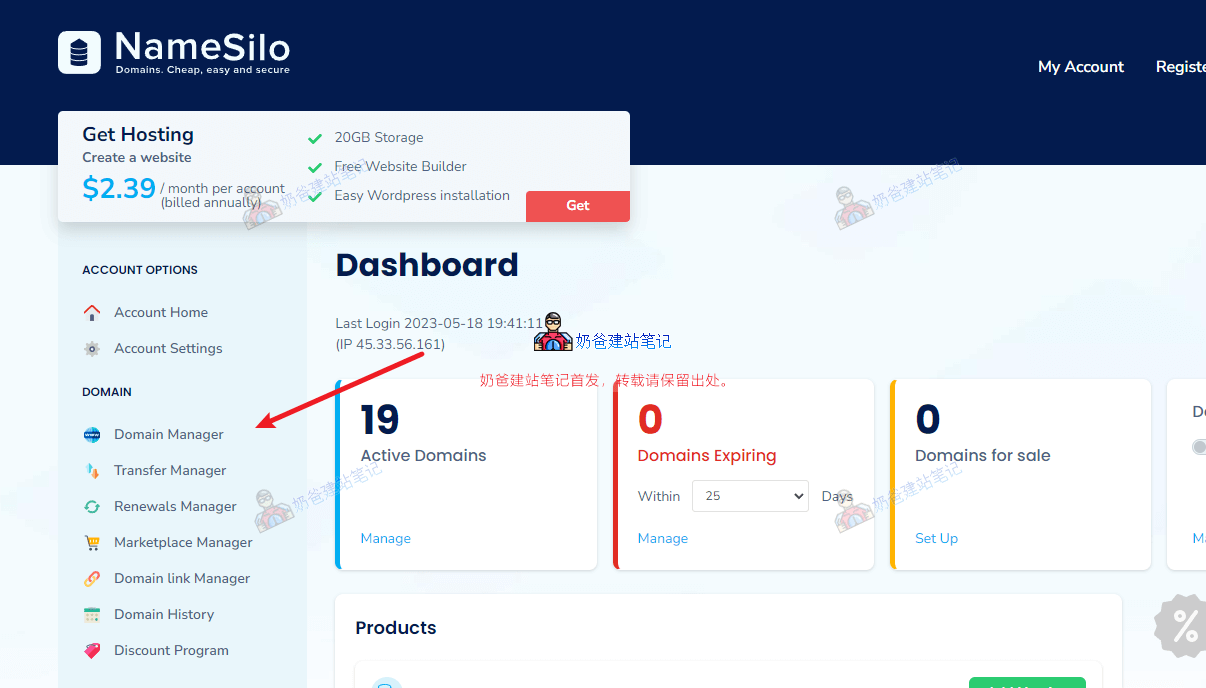Select the radio button in the rightmost card
The height and width of the screenshot is (688, 1206).
click(1199, 447)
